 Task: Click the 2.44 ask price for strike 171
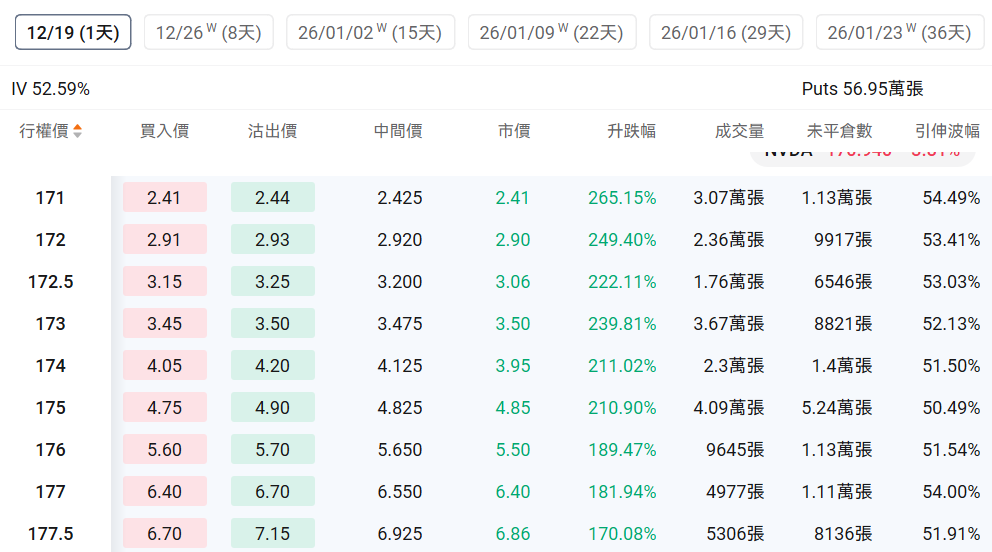point(272,198)
